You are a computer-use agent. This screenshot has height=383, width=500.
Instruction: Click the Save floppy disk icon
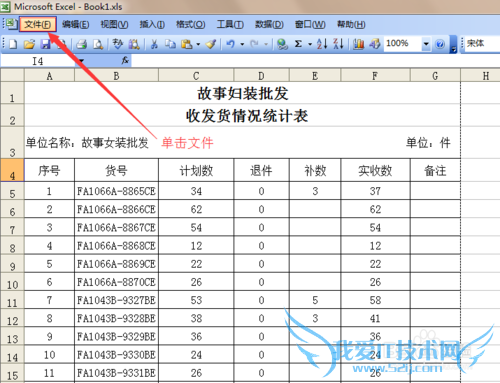pyautogui.click(x=45, y=44)
